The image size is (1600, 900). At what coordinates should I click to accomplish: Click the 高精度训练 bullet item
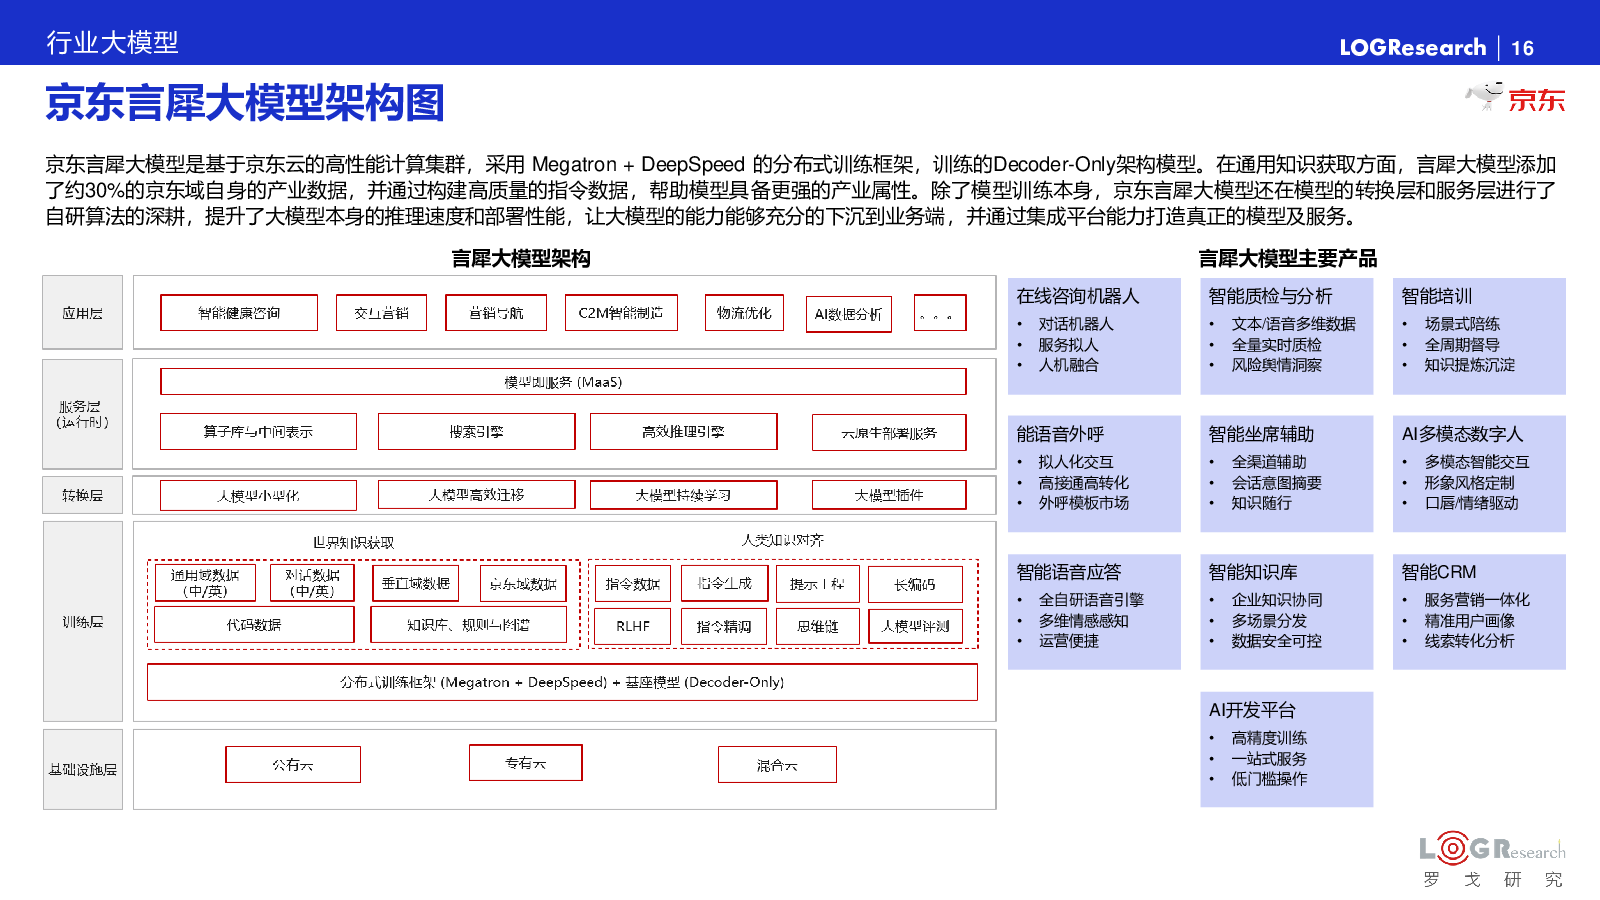[x=1269, y=738]
